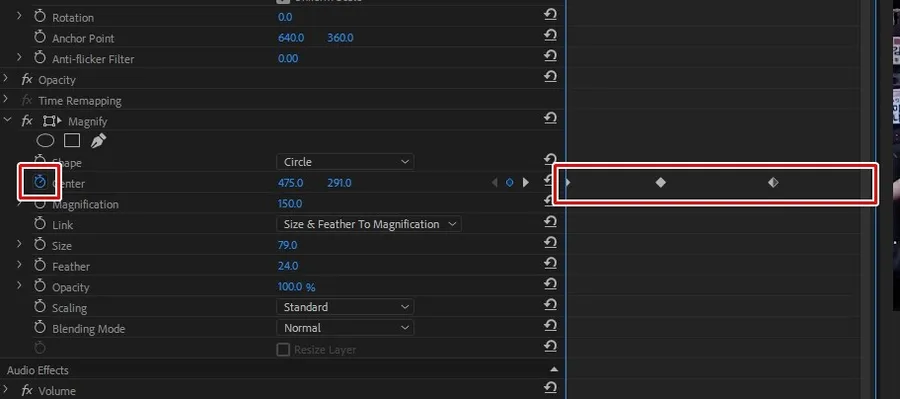Image resolution: width=900 pixels, height=399 pixels.
Task: Tick the Resize Layer checkbox
Action: pos(283,349)
